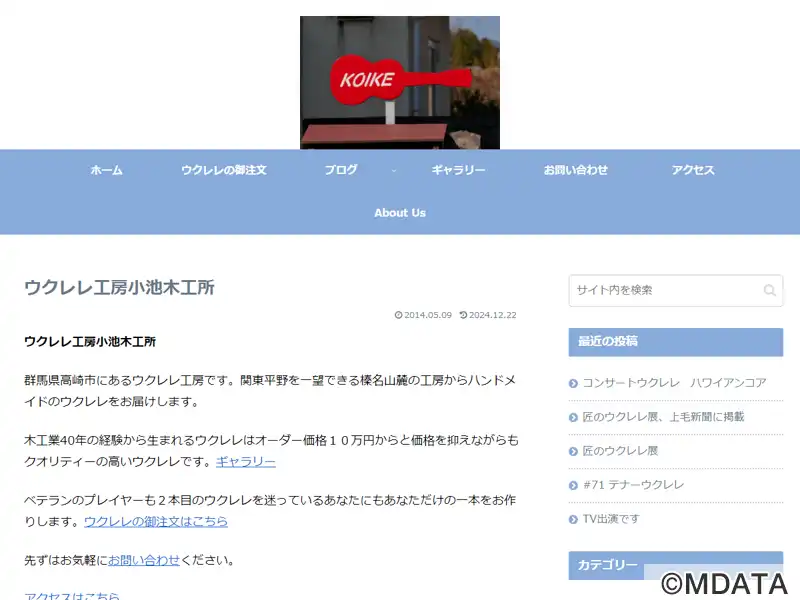Screen dimensions: 800x600
Task: Open post #71 テナーウクレレ
Action: point(633,485)
